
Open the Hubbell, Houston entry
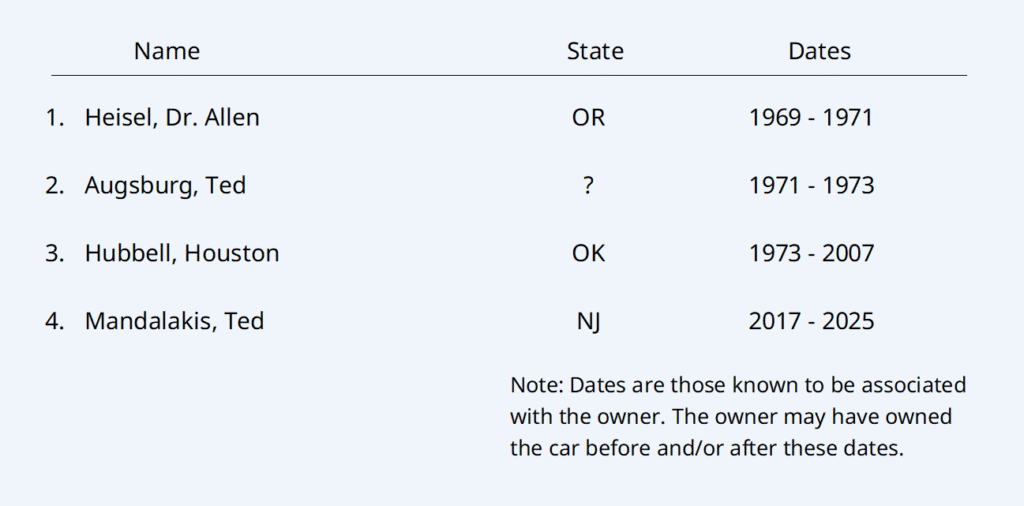[182, 253]
